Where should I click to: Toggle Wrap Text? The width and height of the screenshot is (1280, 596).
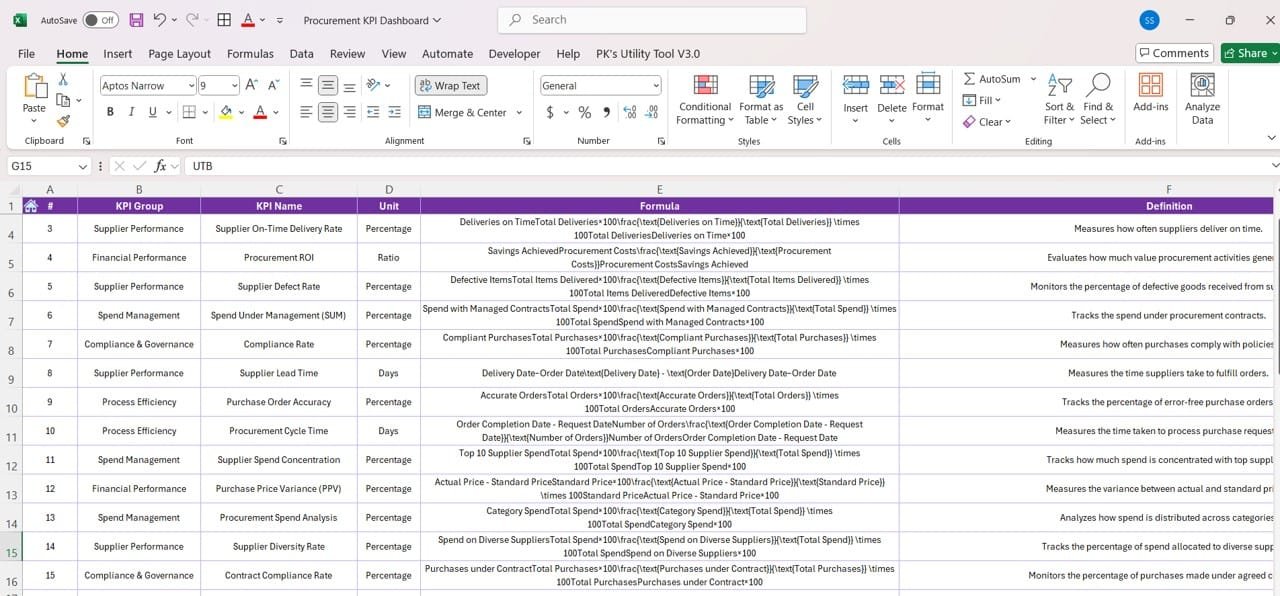point(451,86)
